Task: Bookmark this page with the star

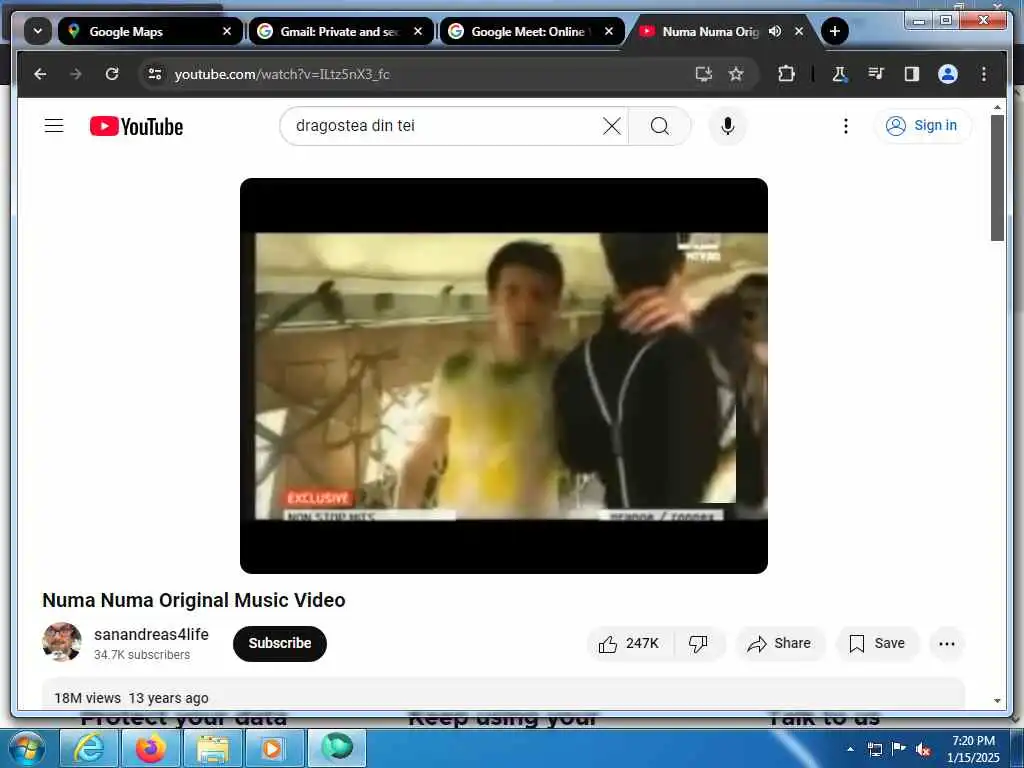Action: (x=736, y=74)
